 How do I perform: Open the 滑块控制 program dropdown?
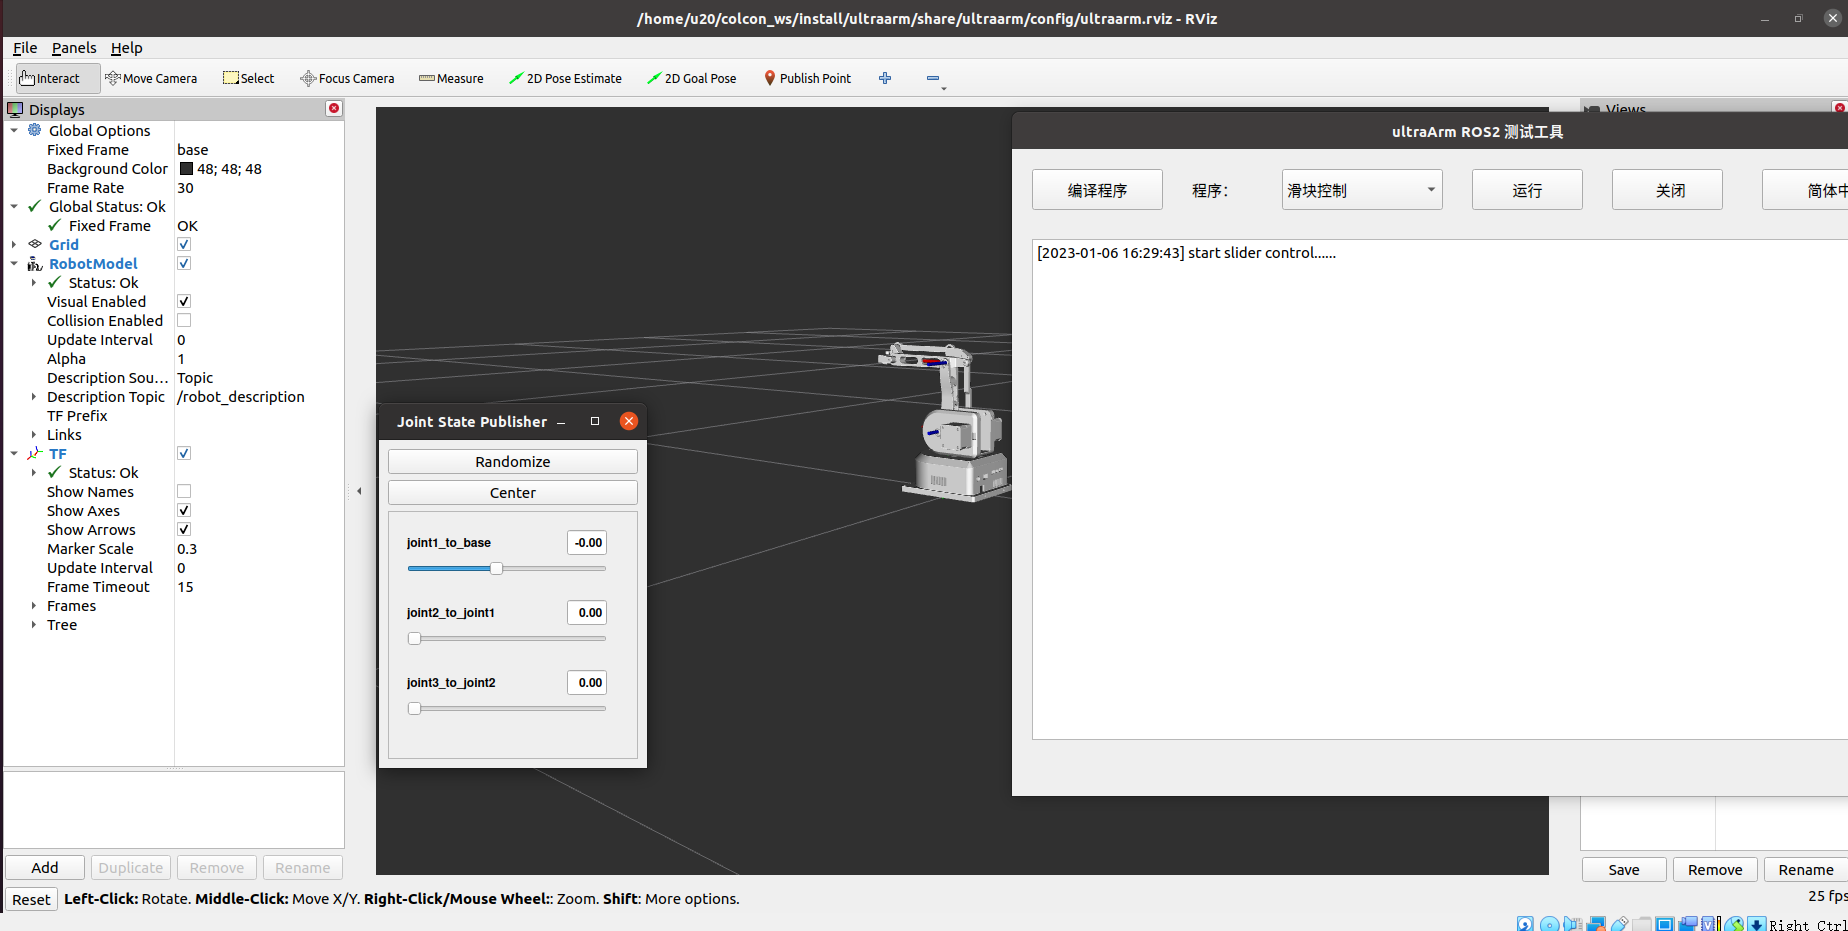coord(1361,189)
